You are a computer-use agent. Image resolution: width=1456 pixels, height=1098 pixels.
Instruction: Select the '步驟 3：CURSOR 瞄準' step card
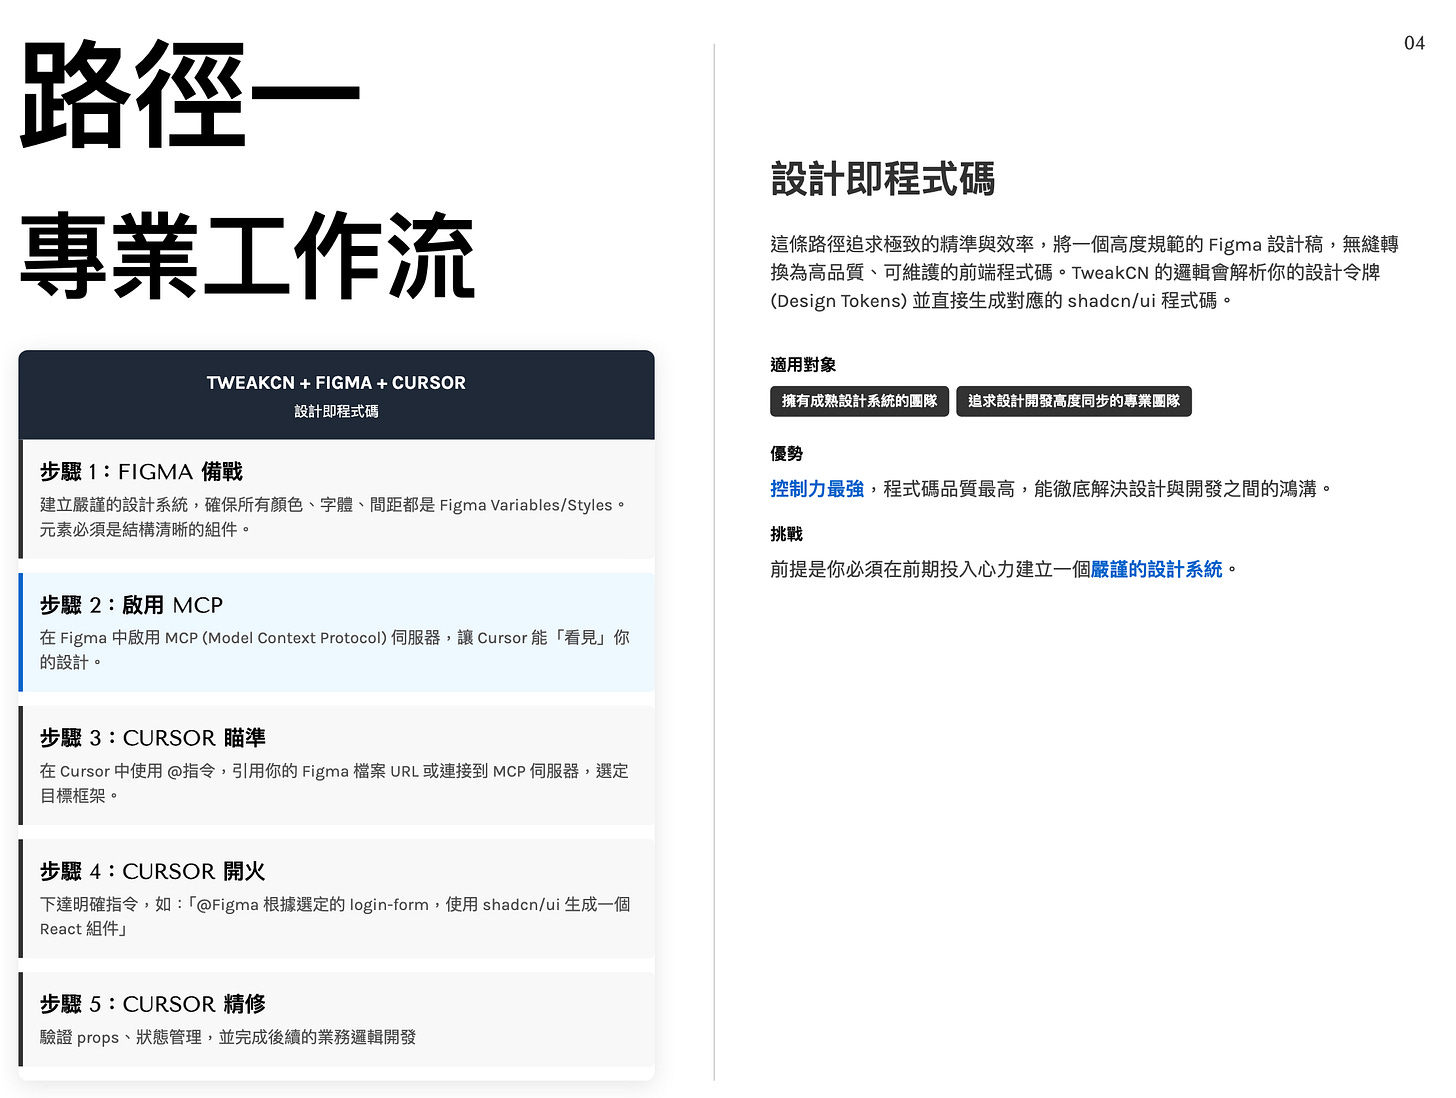[336, 765]
